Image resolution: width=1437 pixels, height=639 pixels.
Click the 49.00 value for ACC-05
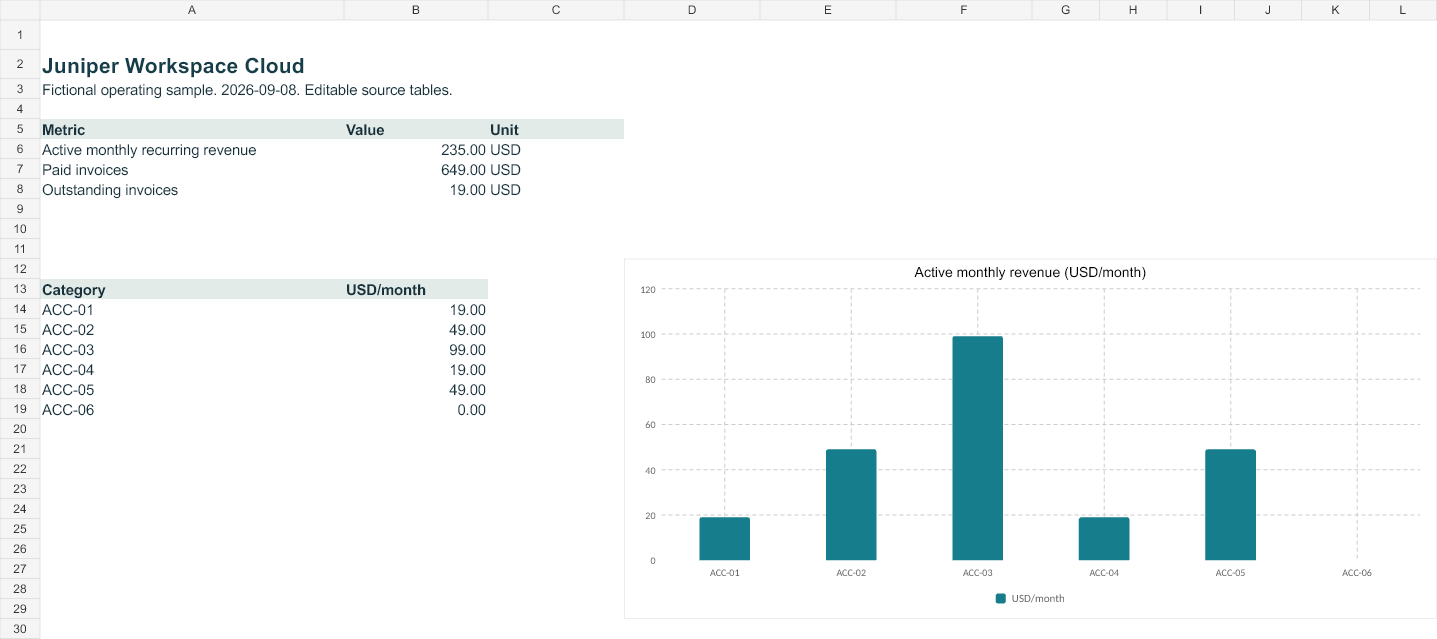[416, 390]
